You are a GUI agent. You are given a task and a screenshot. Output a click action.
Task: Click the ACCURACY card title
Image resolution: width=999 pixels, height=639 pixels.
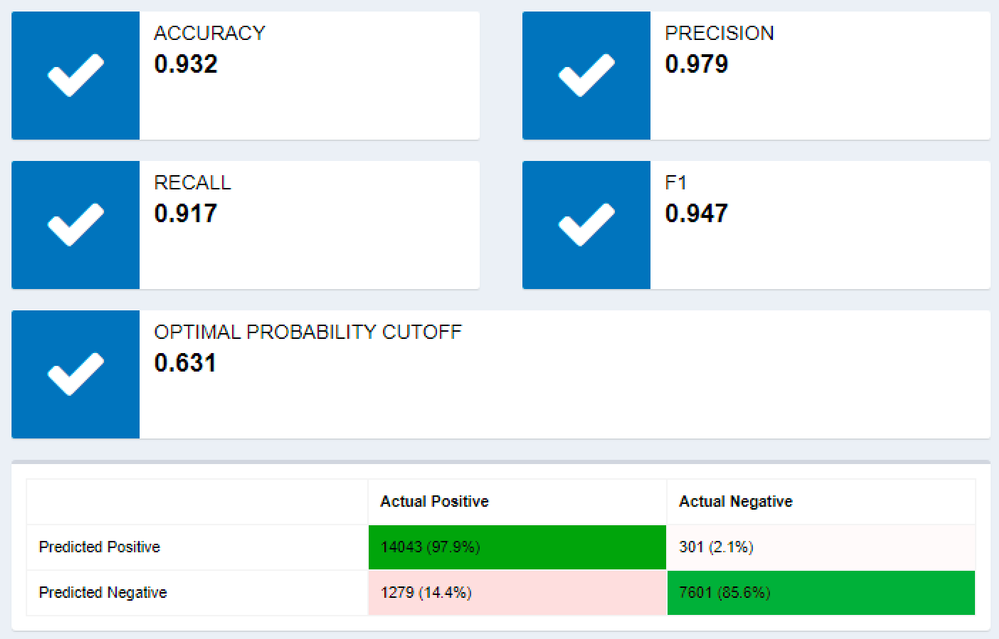(210, 33)
